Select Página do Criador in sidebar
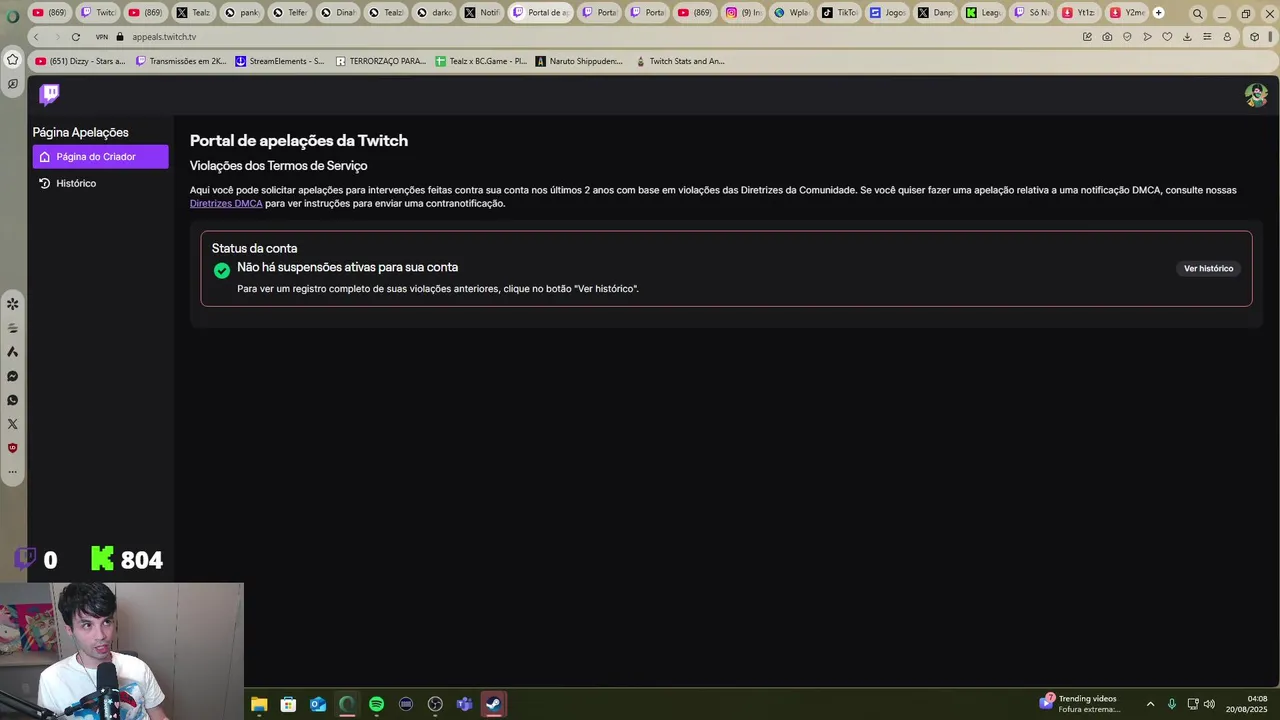 pyautogui.click(x=100, y=157)
